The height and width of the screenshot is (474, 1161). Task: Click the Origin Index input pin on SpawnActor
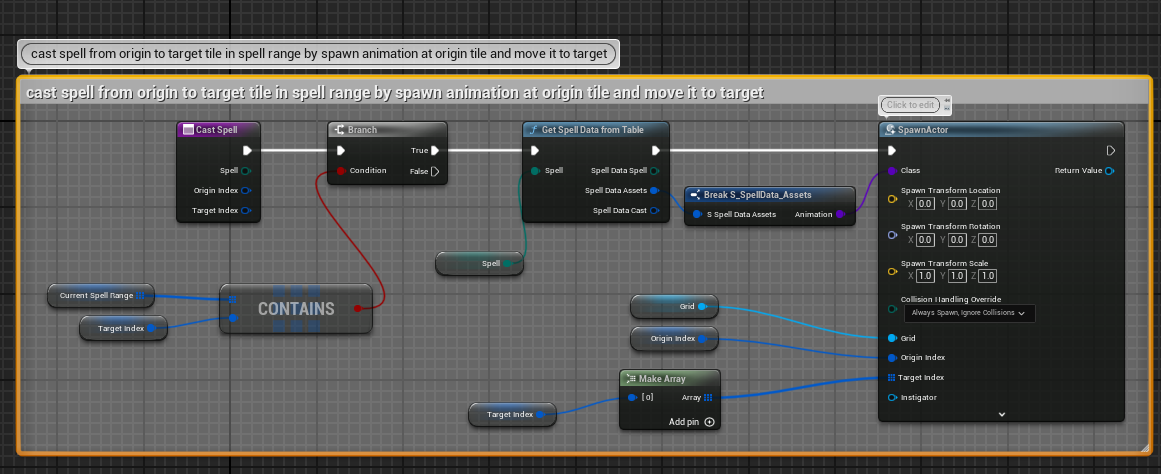tap(892, 358)
